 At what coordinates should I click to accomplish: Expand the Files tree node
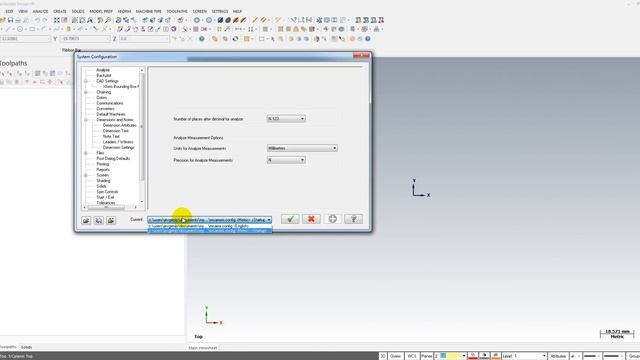click(x=86, y=153)
